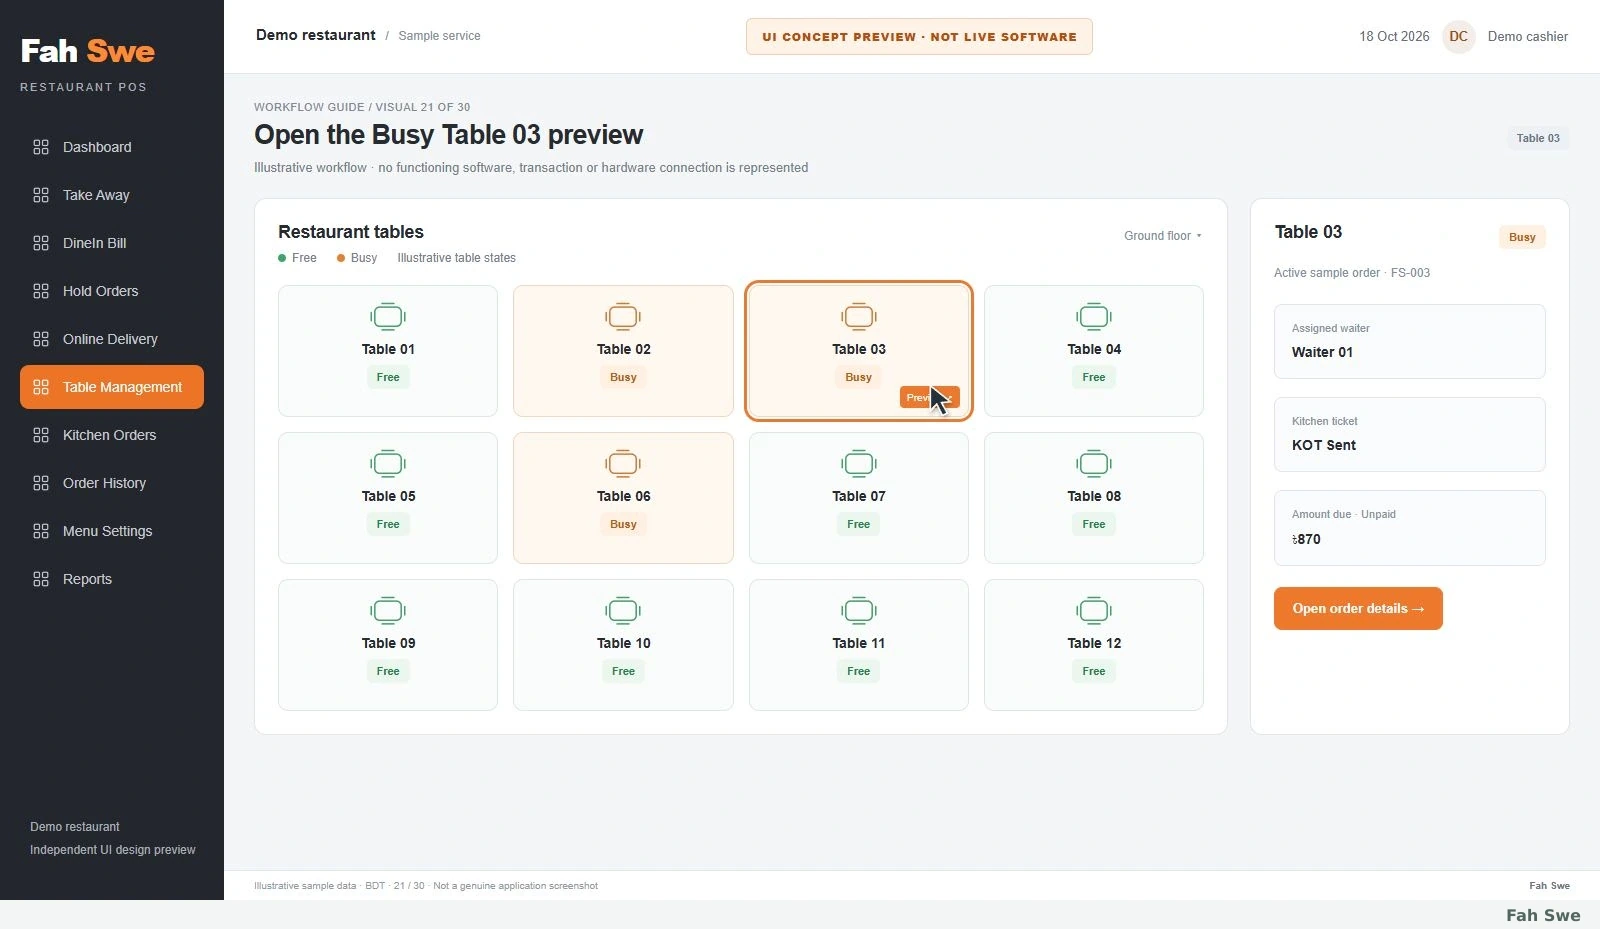1600x929 pixels.
Task: Click the Sample service breadcrumb
Action: coord(439,36)
